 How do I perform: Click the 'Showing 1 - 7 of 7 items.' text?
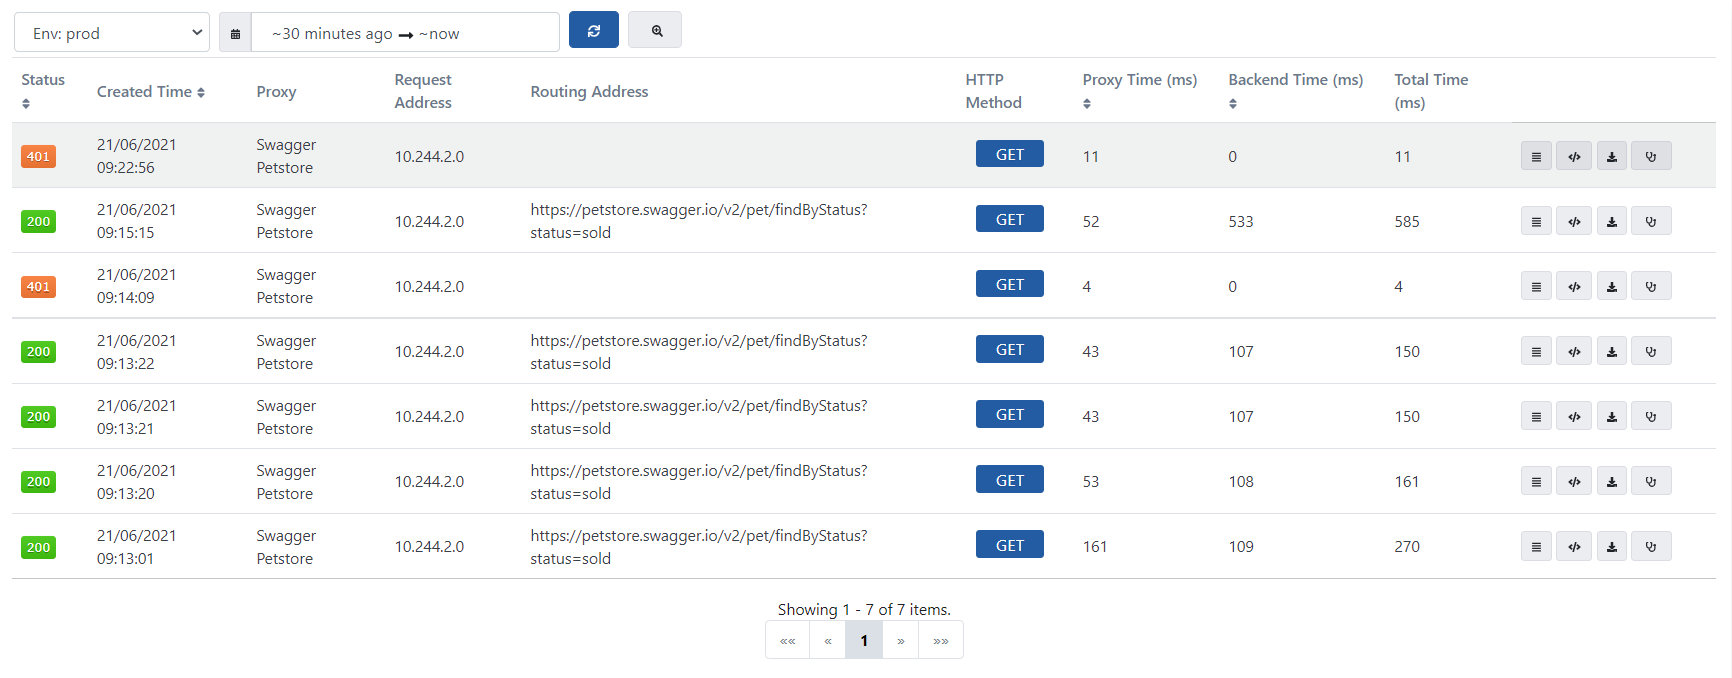(864, 609)
